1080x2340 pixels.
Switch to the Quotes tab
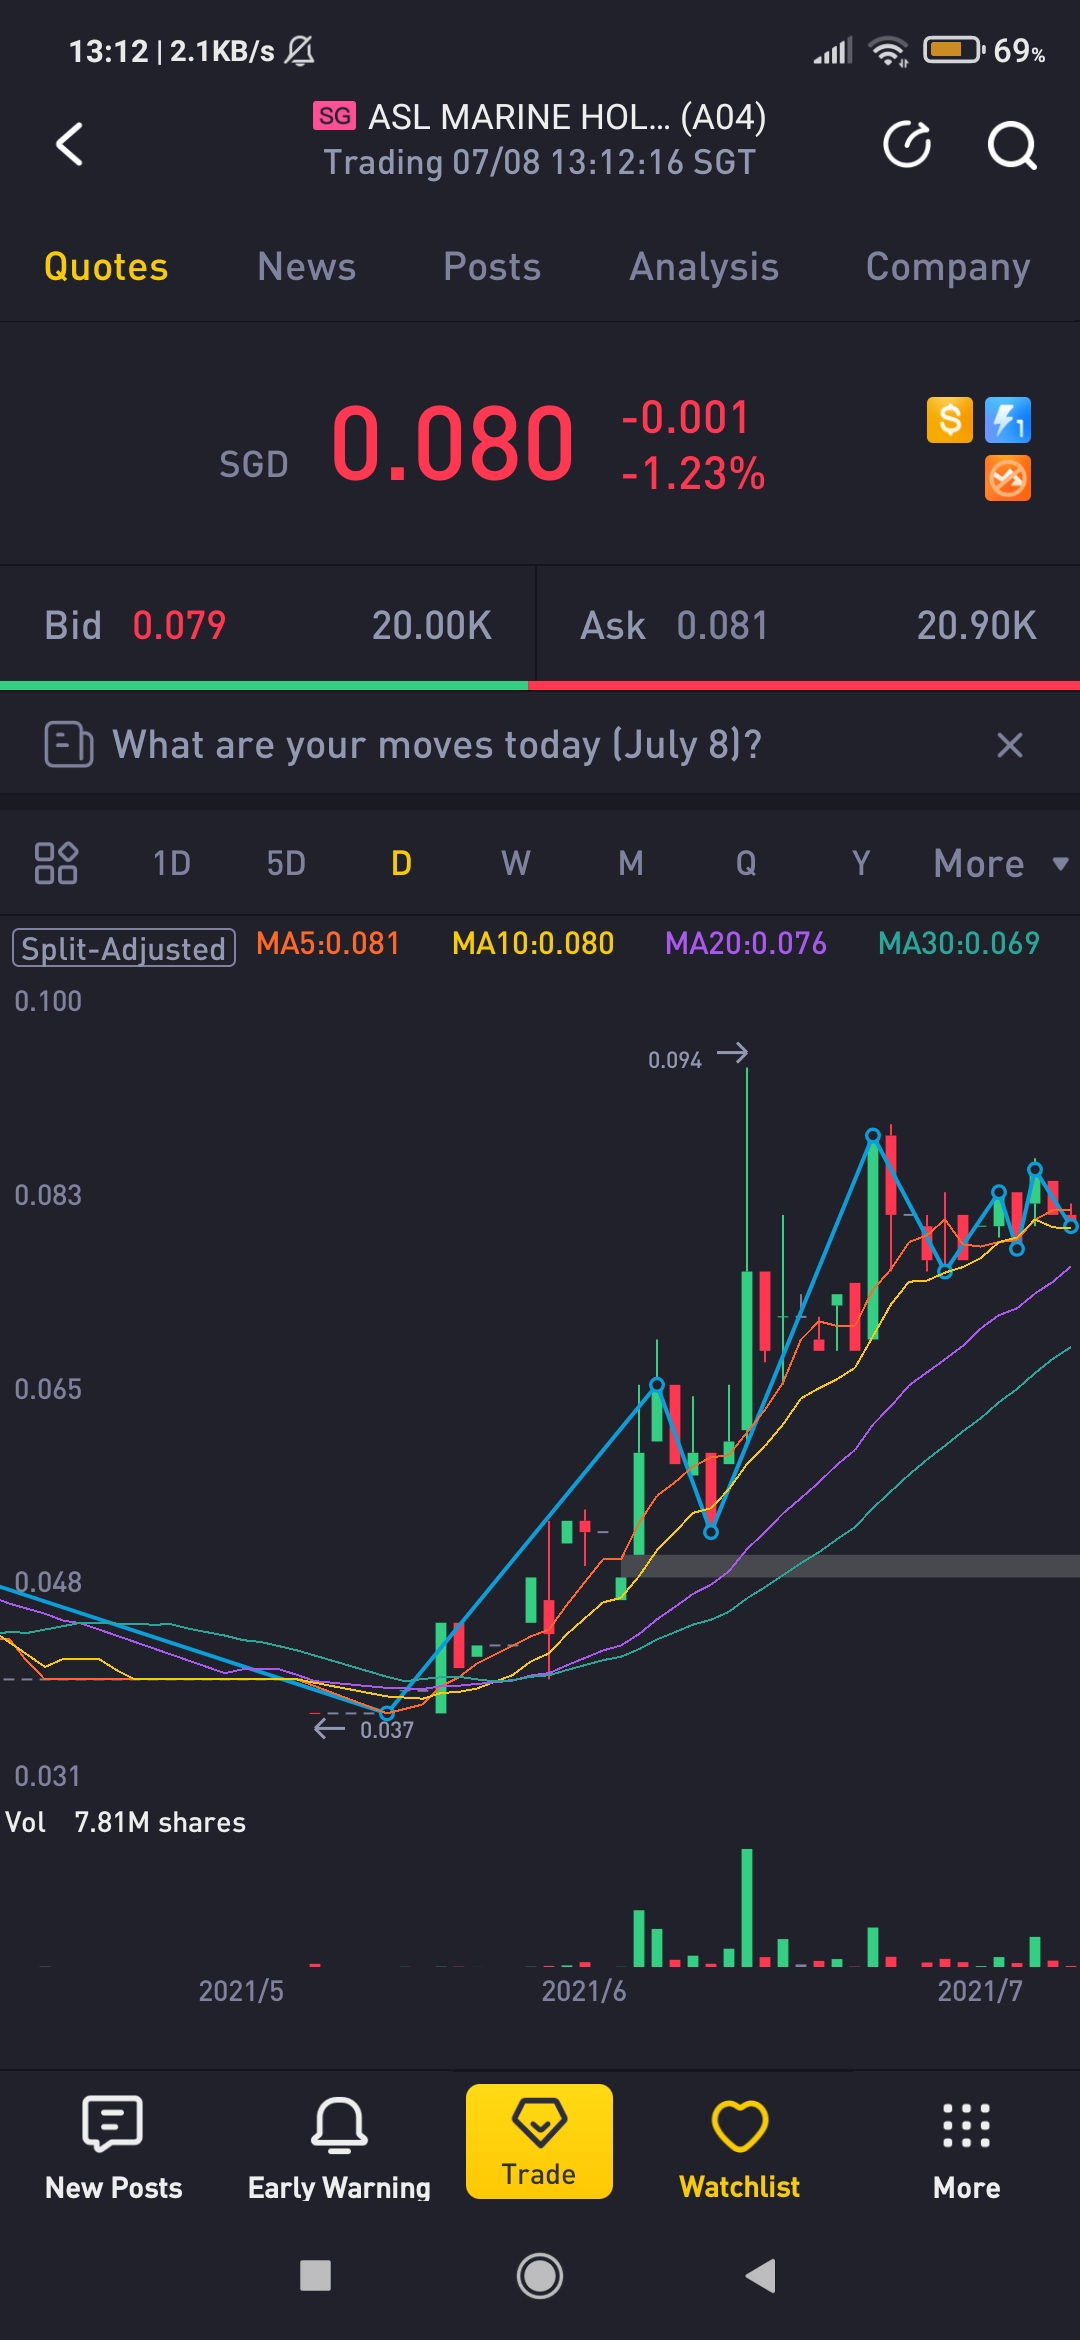coord(106,267)
